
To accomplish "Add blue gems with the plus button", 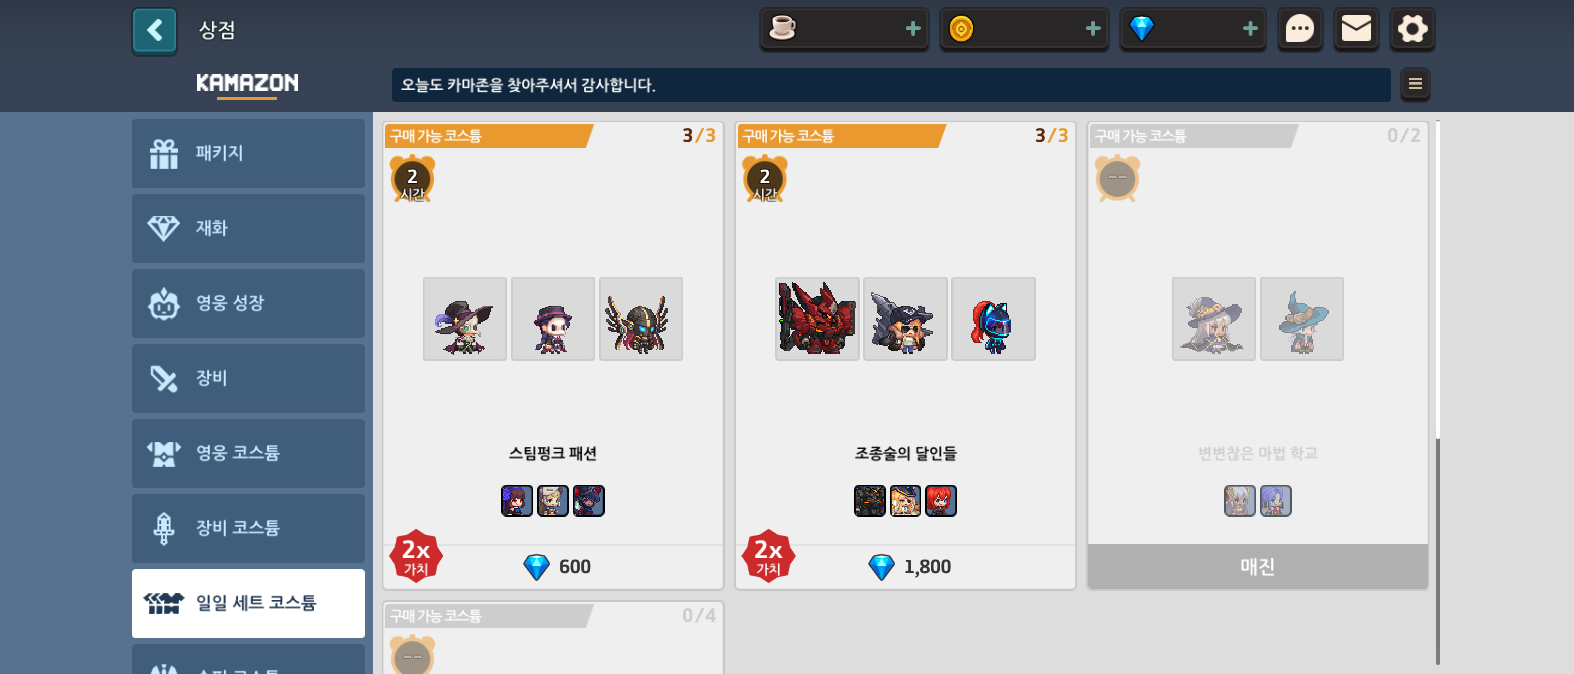I will pyautogui.click(x=1250, y=29).
